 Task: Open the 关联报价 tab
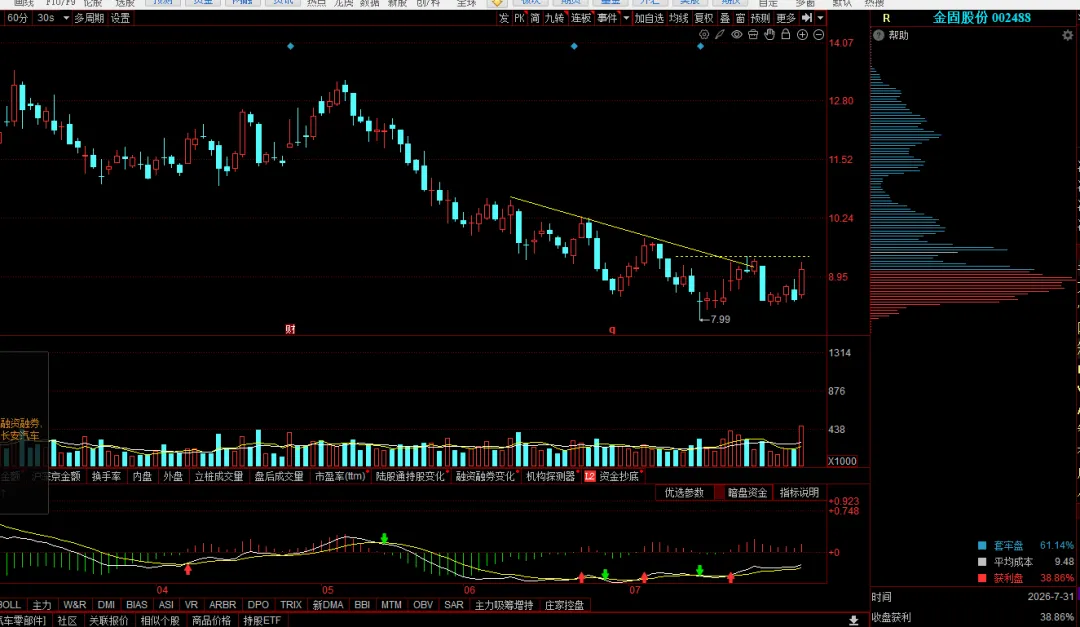109,621
